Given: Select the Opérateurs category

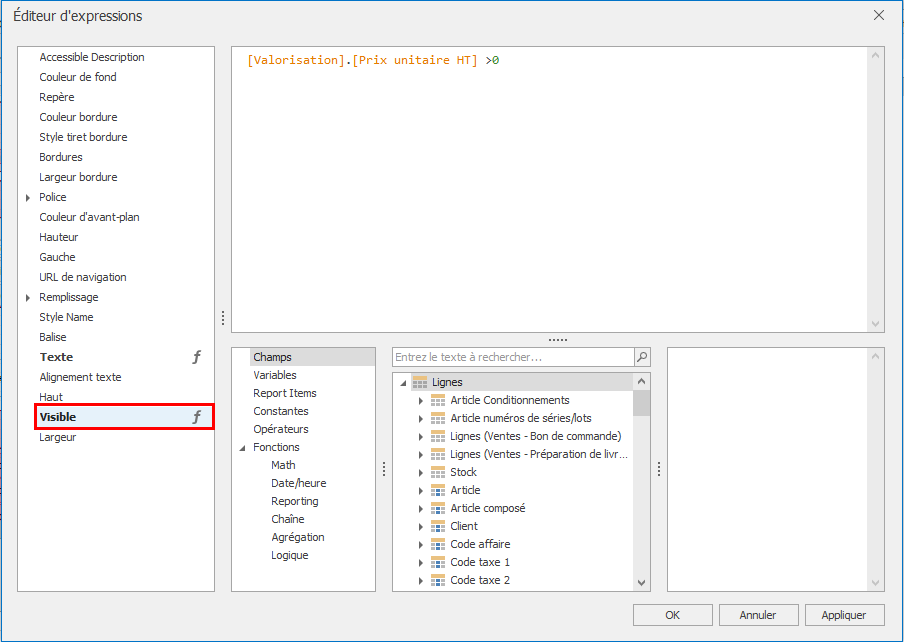Looking at the screenshot, I should (x=280, y=429).
